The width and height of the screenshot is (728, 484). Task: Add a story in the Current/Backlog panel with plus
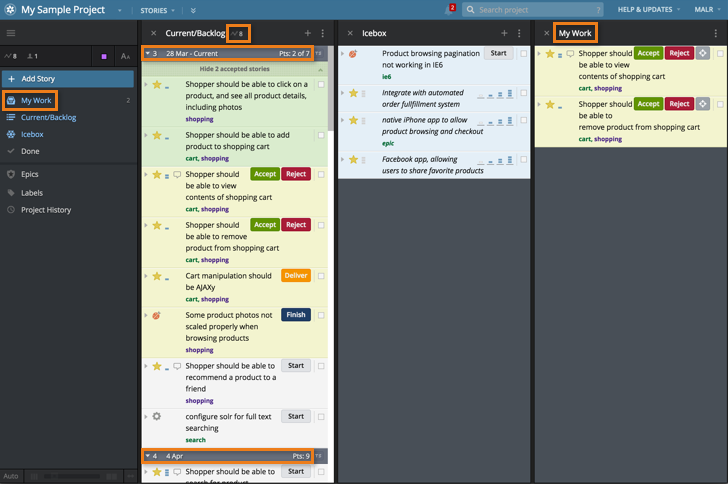[x=307, y=33]
